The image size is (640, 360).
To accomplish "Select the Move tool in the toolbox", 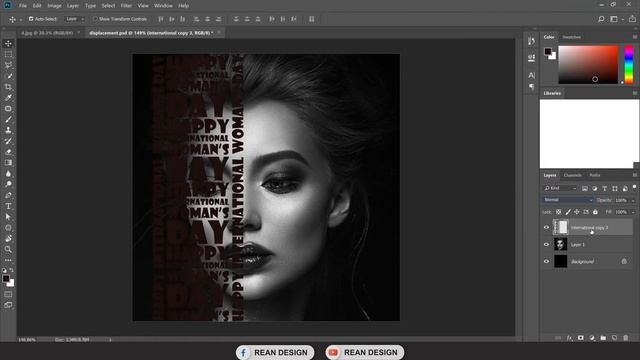I will tap(8, 44).
